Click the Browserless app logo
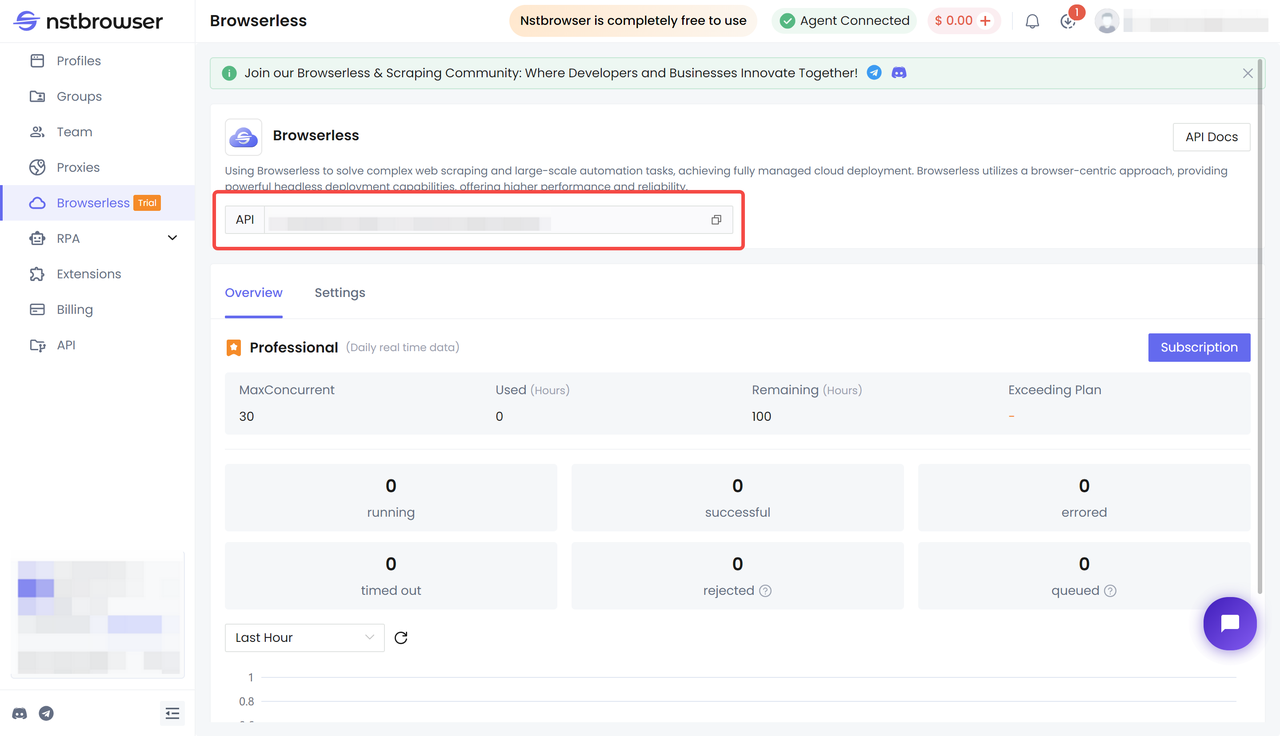The image size is (1280, 736). coord(243,137)
